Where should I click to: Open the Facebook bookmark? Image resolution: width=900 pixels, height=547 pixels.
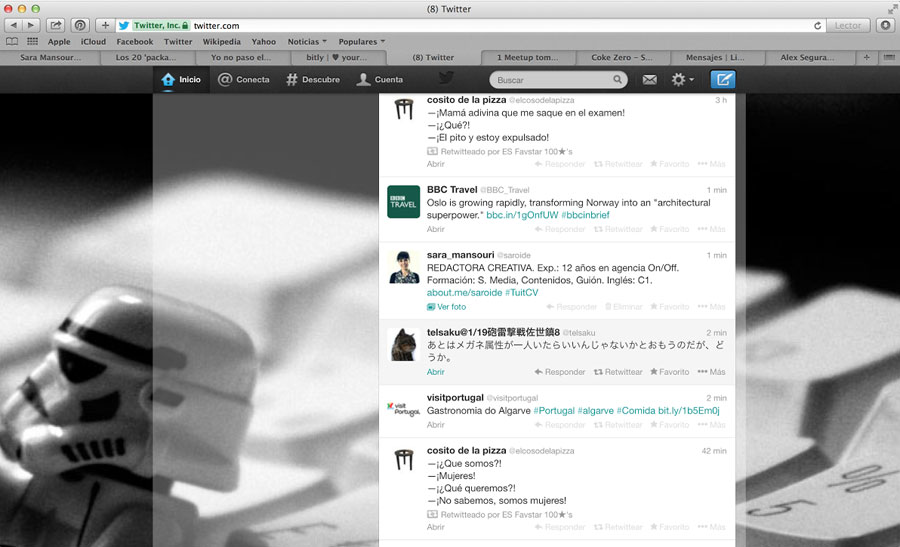pos(135,41)
